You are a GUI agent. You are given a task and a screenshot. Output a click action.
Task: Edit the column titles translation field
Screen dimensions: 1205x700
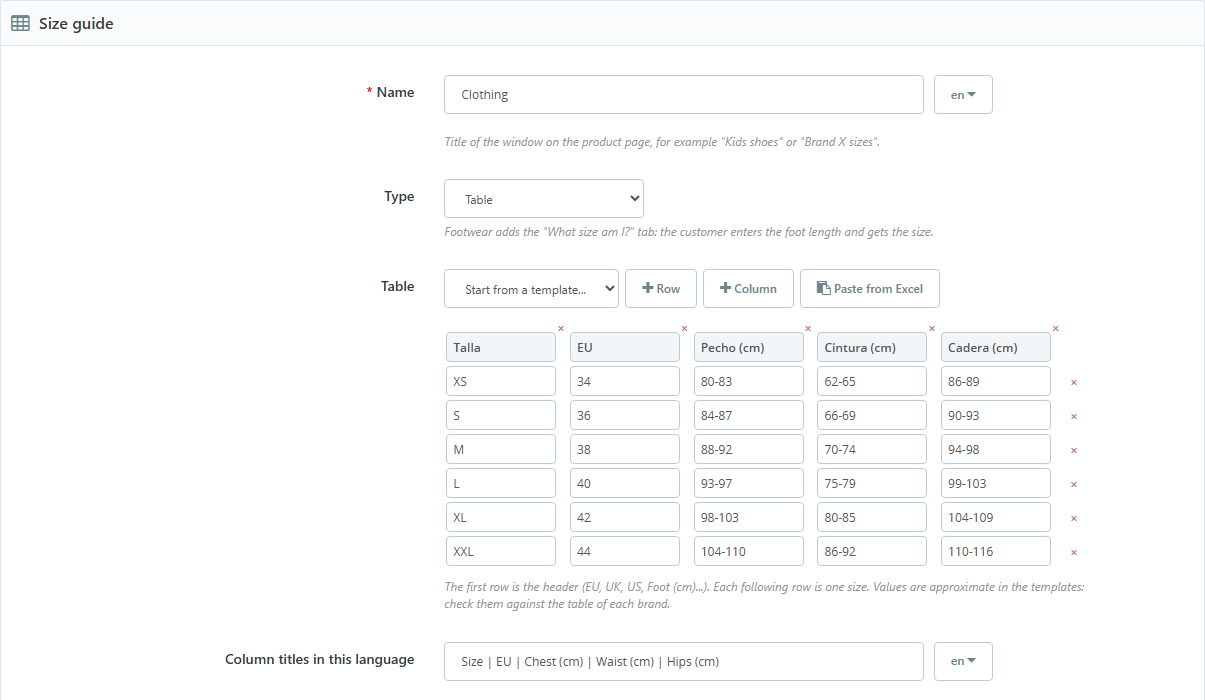click(x=684, y=661)
